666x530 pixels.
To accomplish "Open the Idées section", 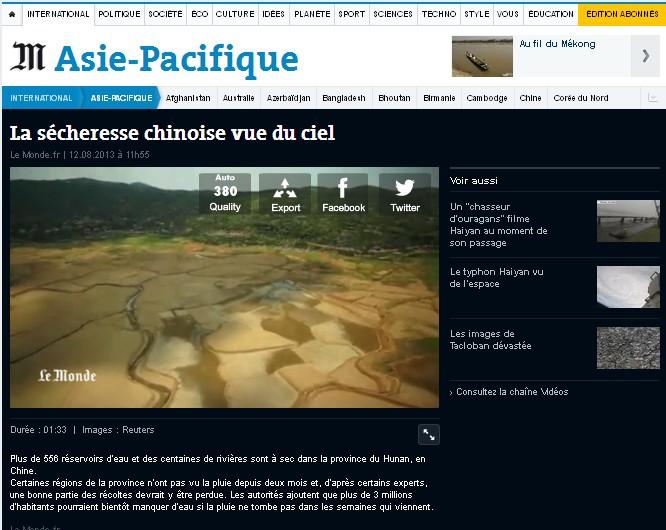I will [x=274, y=14].
